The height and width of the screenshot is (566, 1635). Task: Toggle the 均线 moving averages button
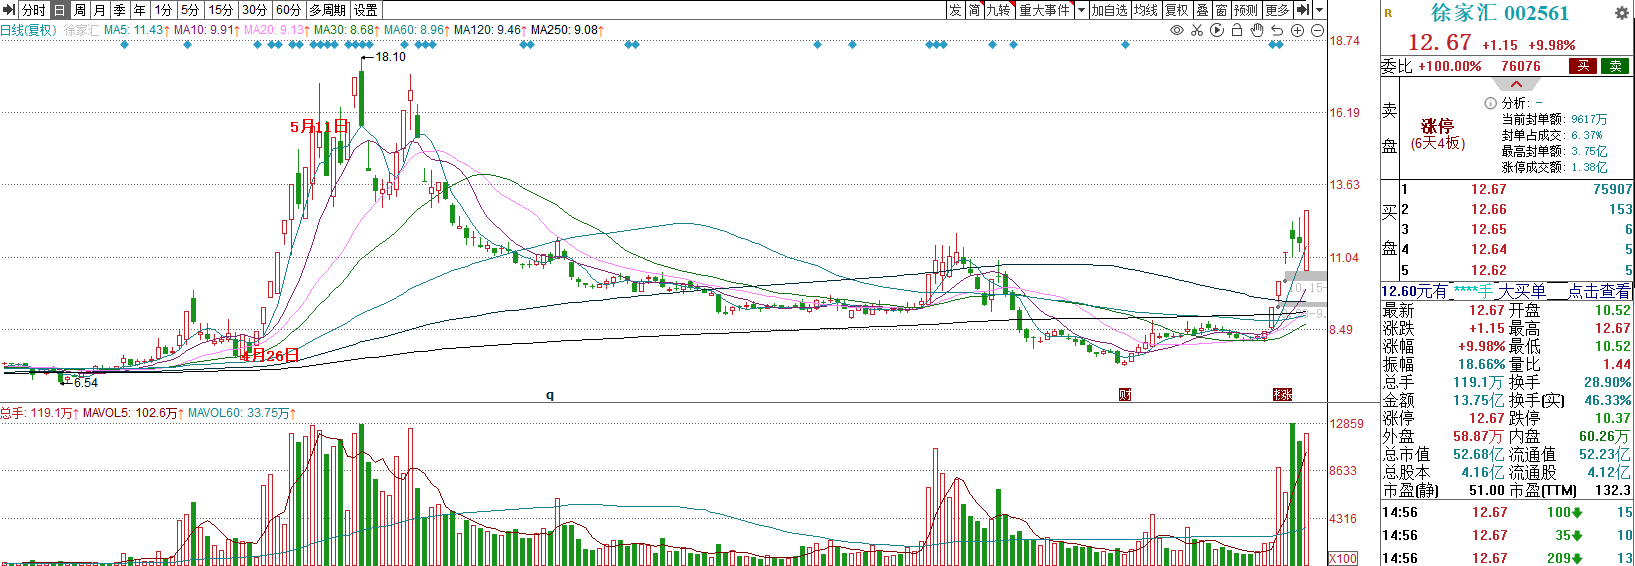1146,10
